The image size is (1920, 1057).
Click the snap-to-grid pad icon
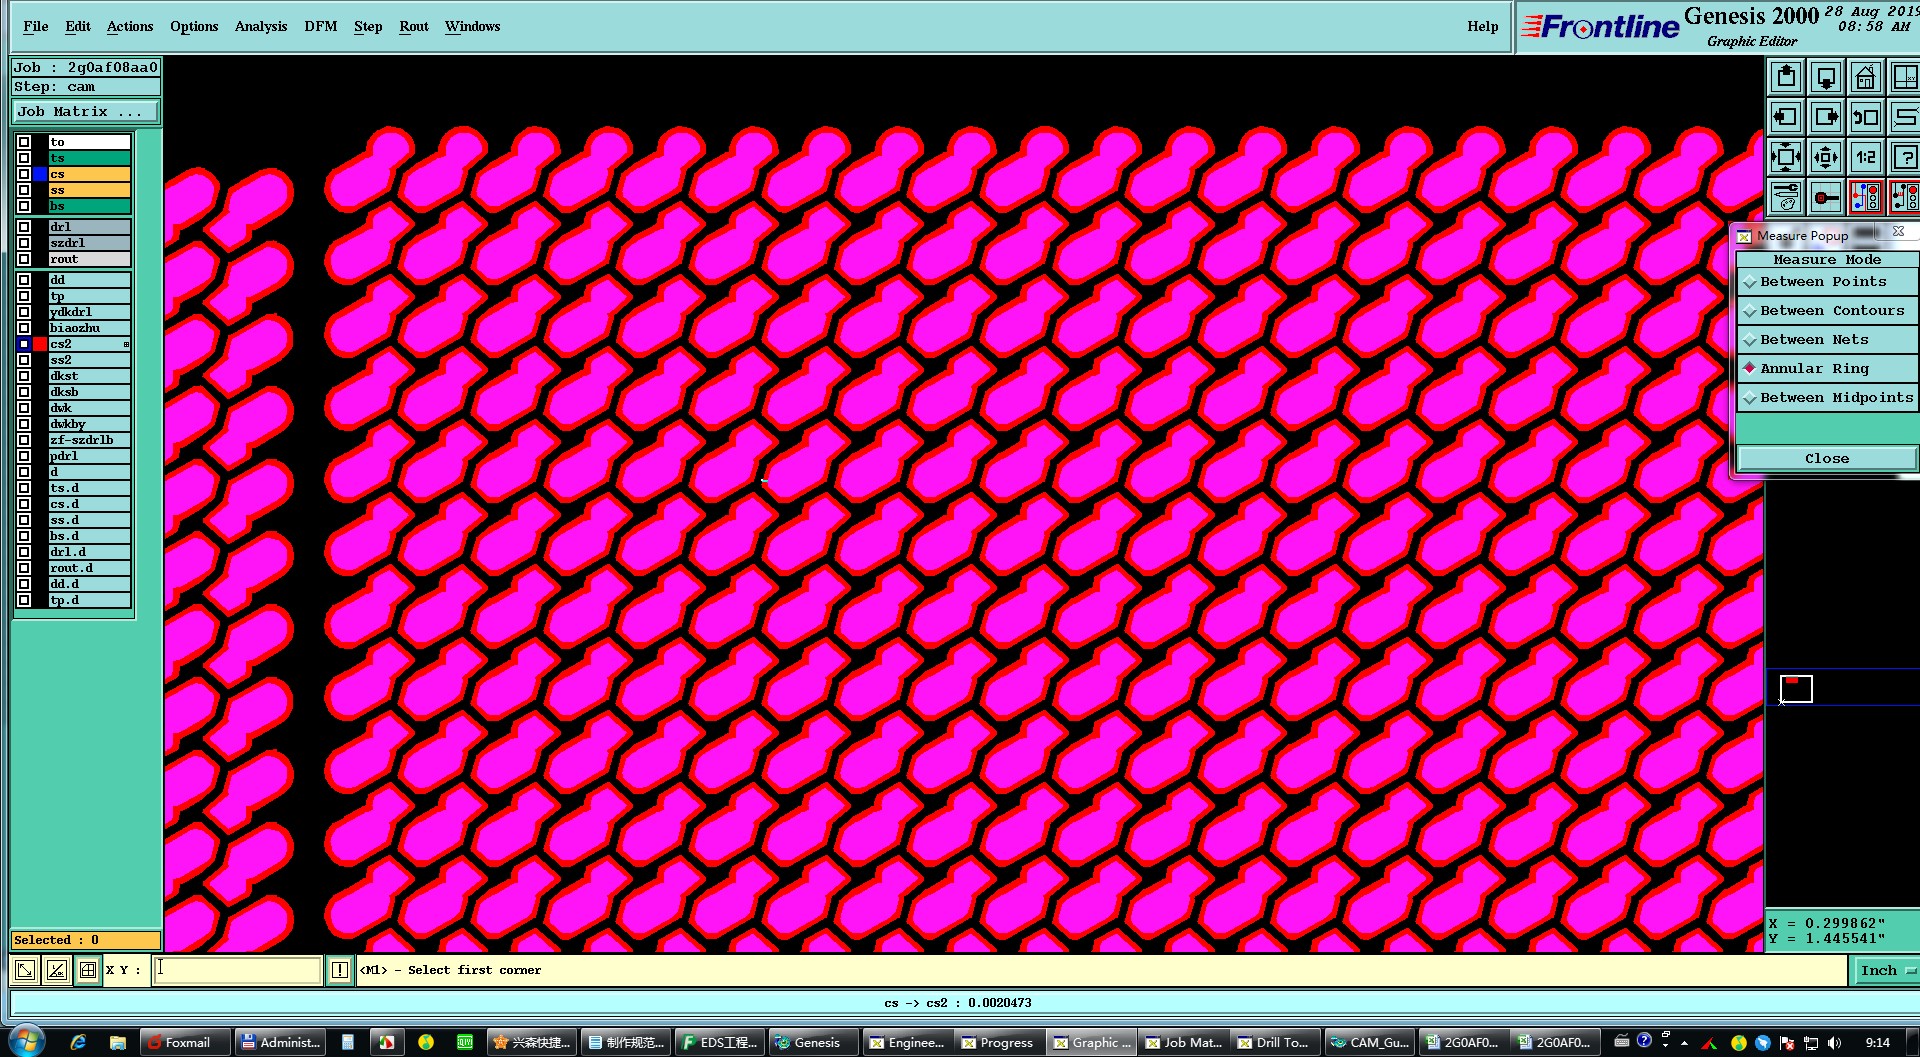pyautogui.click(x=1826, y=197)
